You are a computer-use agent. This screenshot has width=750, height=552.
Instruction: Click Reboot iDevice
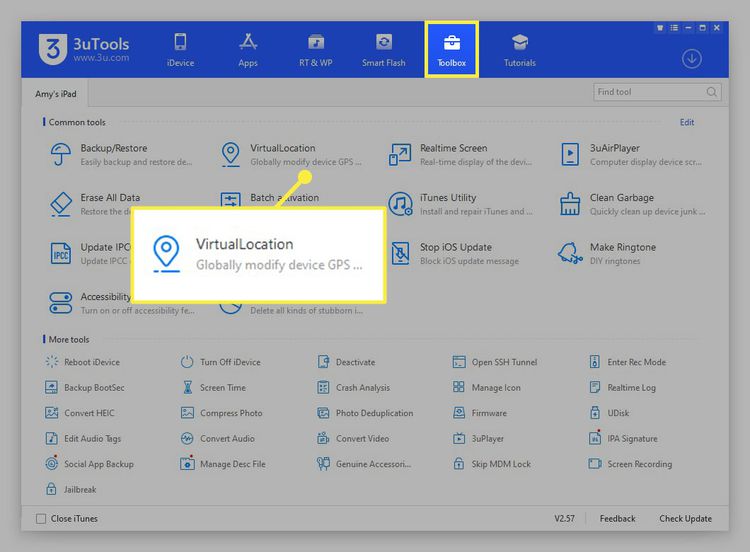pyautogui.click(x=82, y=362)
